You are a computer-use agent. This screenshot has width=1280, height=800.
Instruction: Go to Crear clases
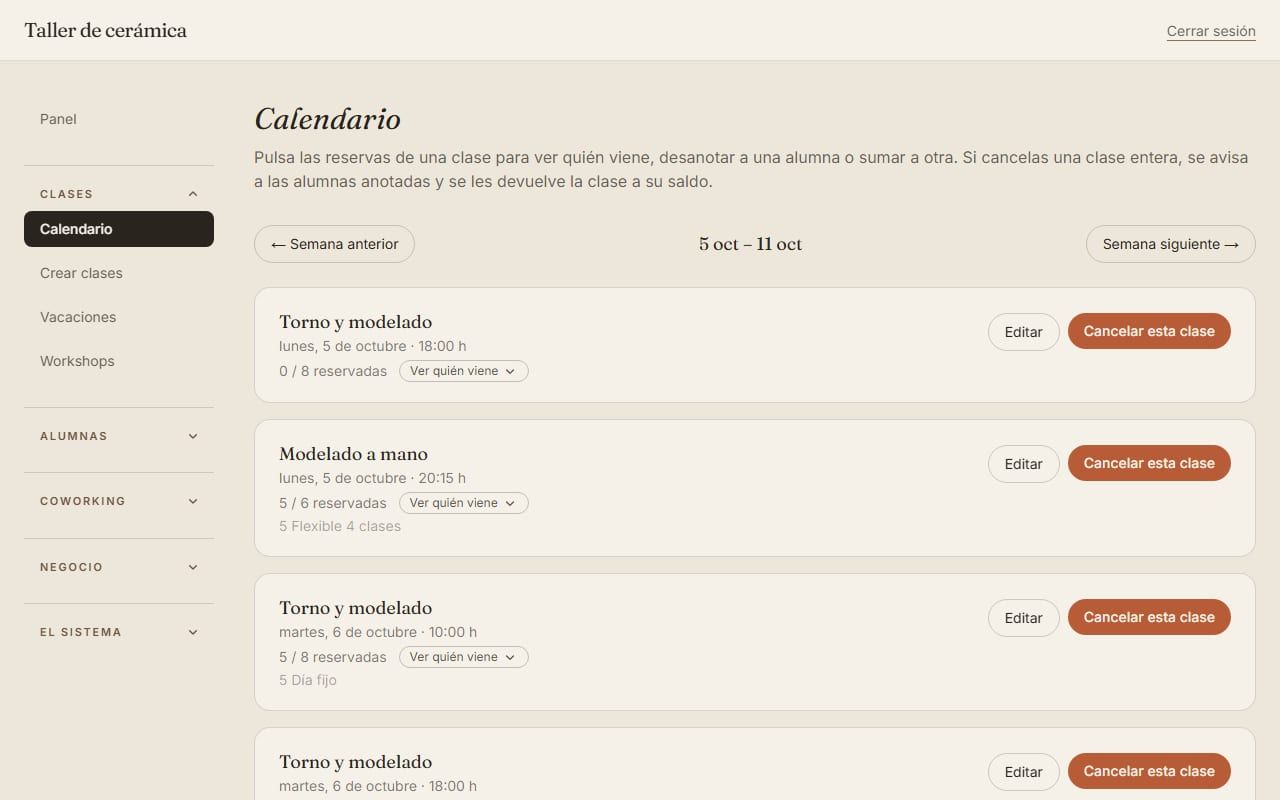pyautogui.click(x=119, y=273)
